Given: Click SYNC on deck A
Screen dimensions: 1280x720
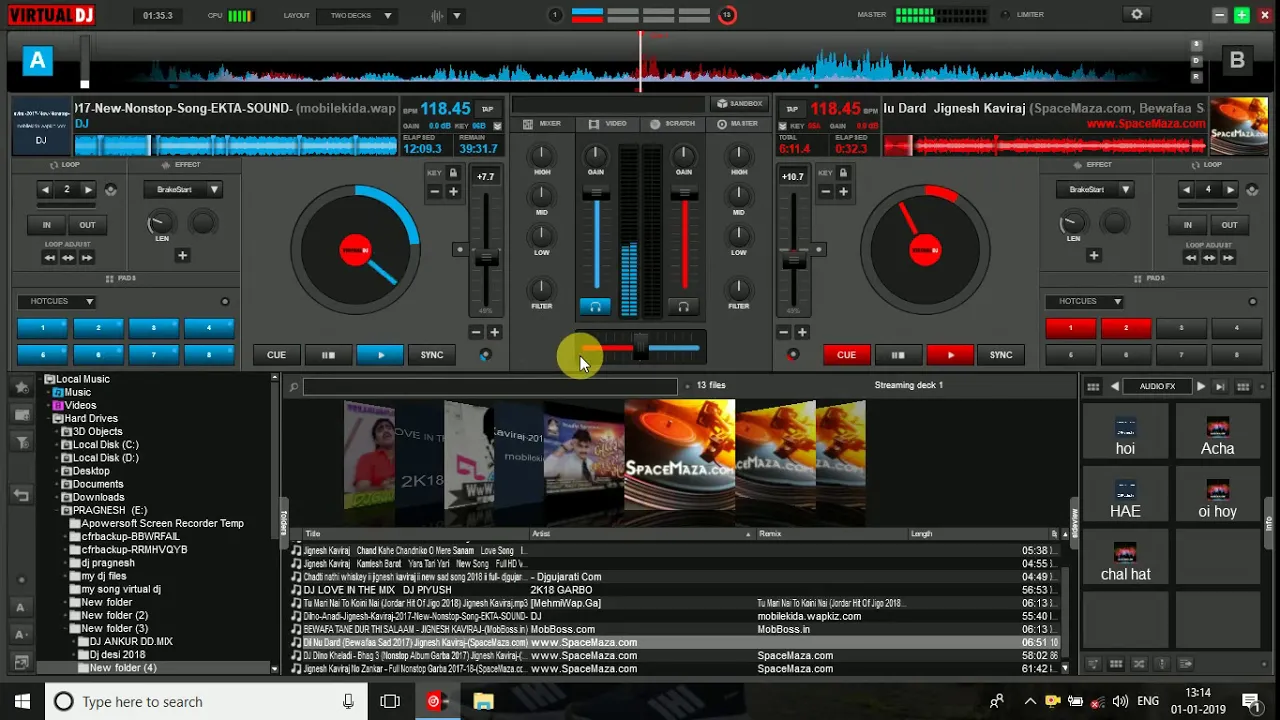Looking at the screenshot, I should click(432, 355).
